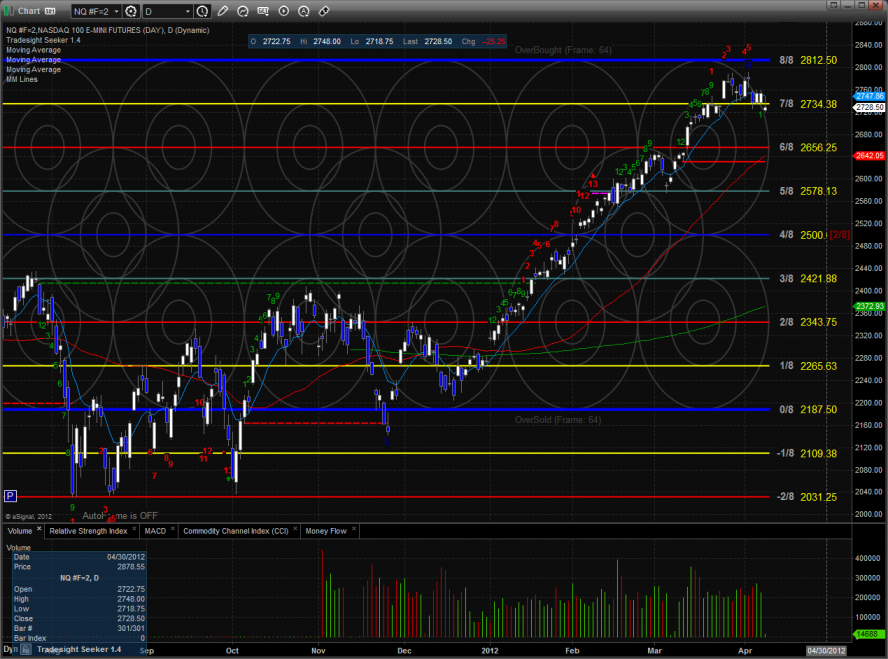Viewport: 888px width, 659px height.
Task: Click the symbol settings gear icon
Action: (x=129, y=11)
